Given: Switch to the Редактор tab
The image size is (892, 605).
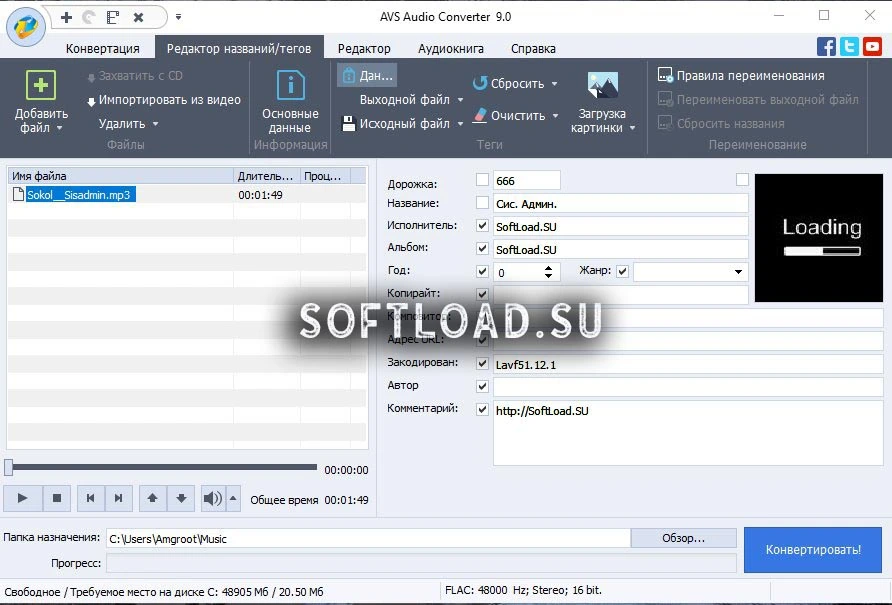Looking at the screenshot, I should point(364,48).
